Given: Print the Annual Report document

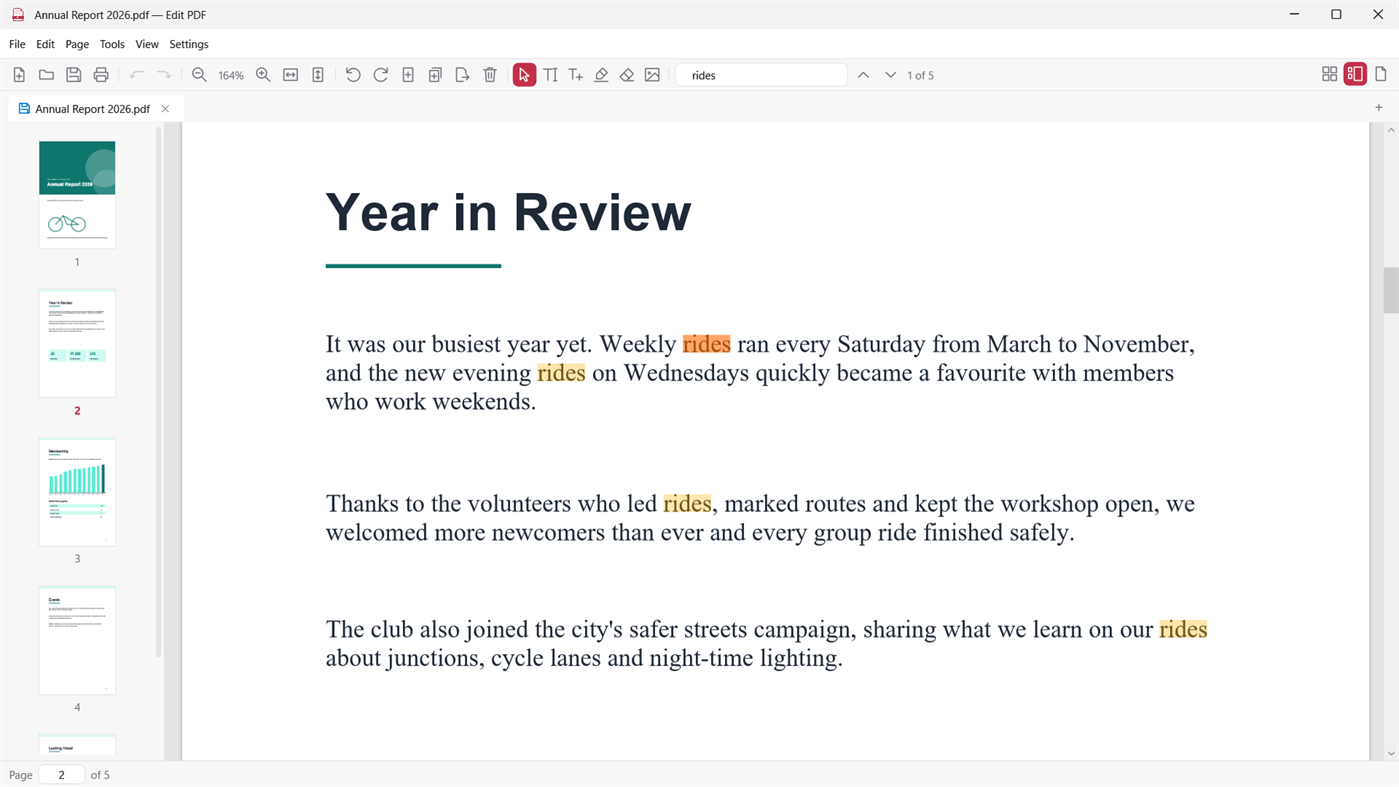Looking at the screenshot, I should click(101, 75).
